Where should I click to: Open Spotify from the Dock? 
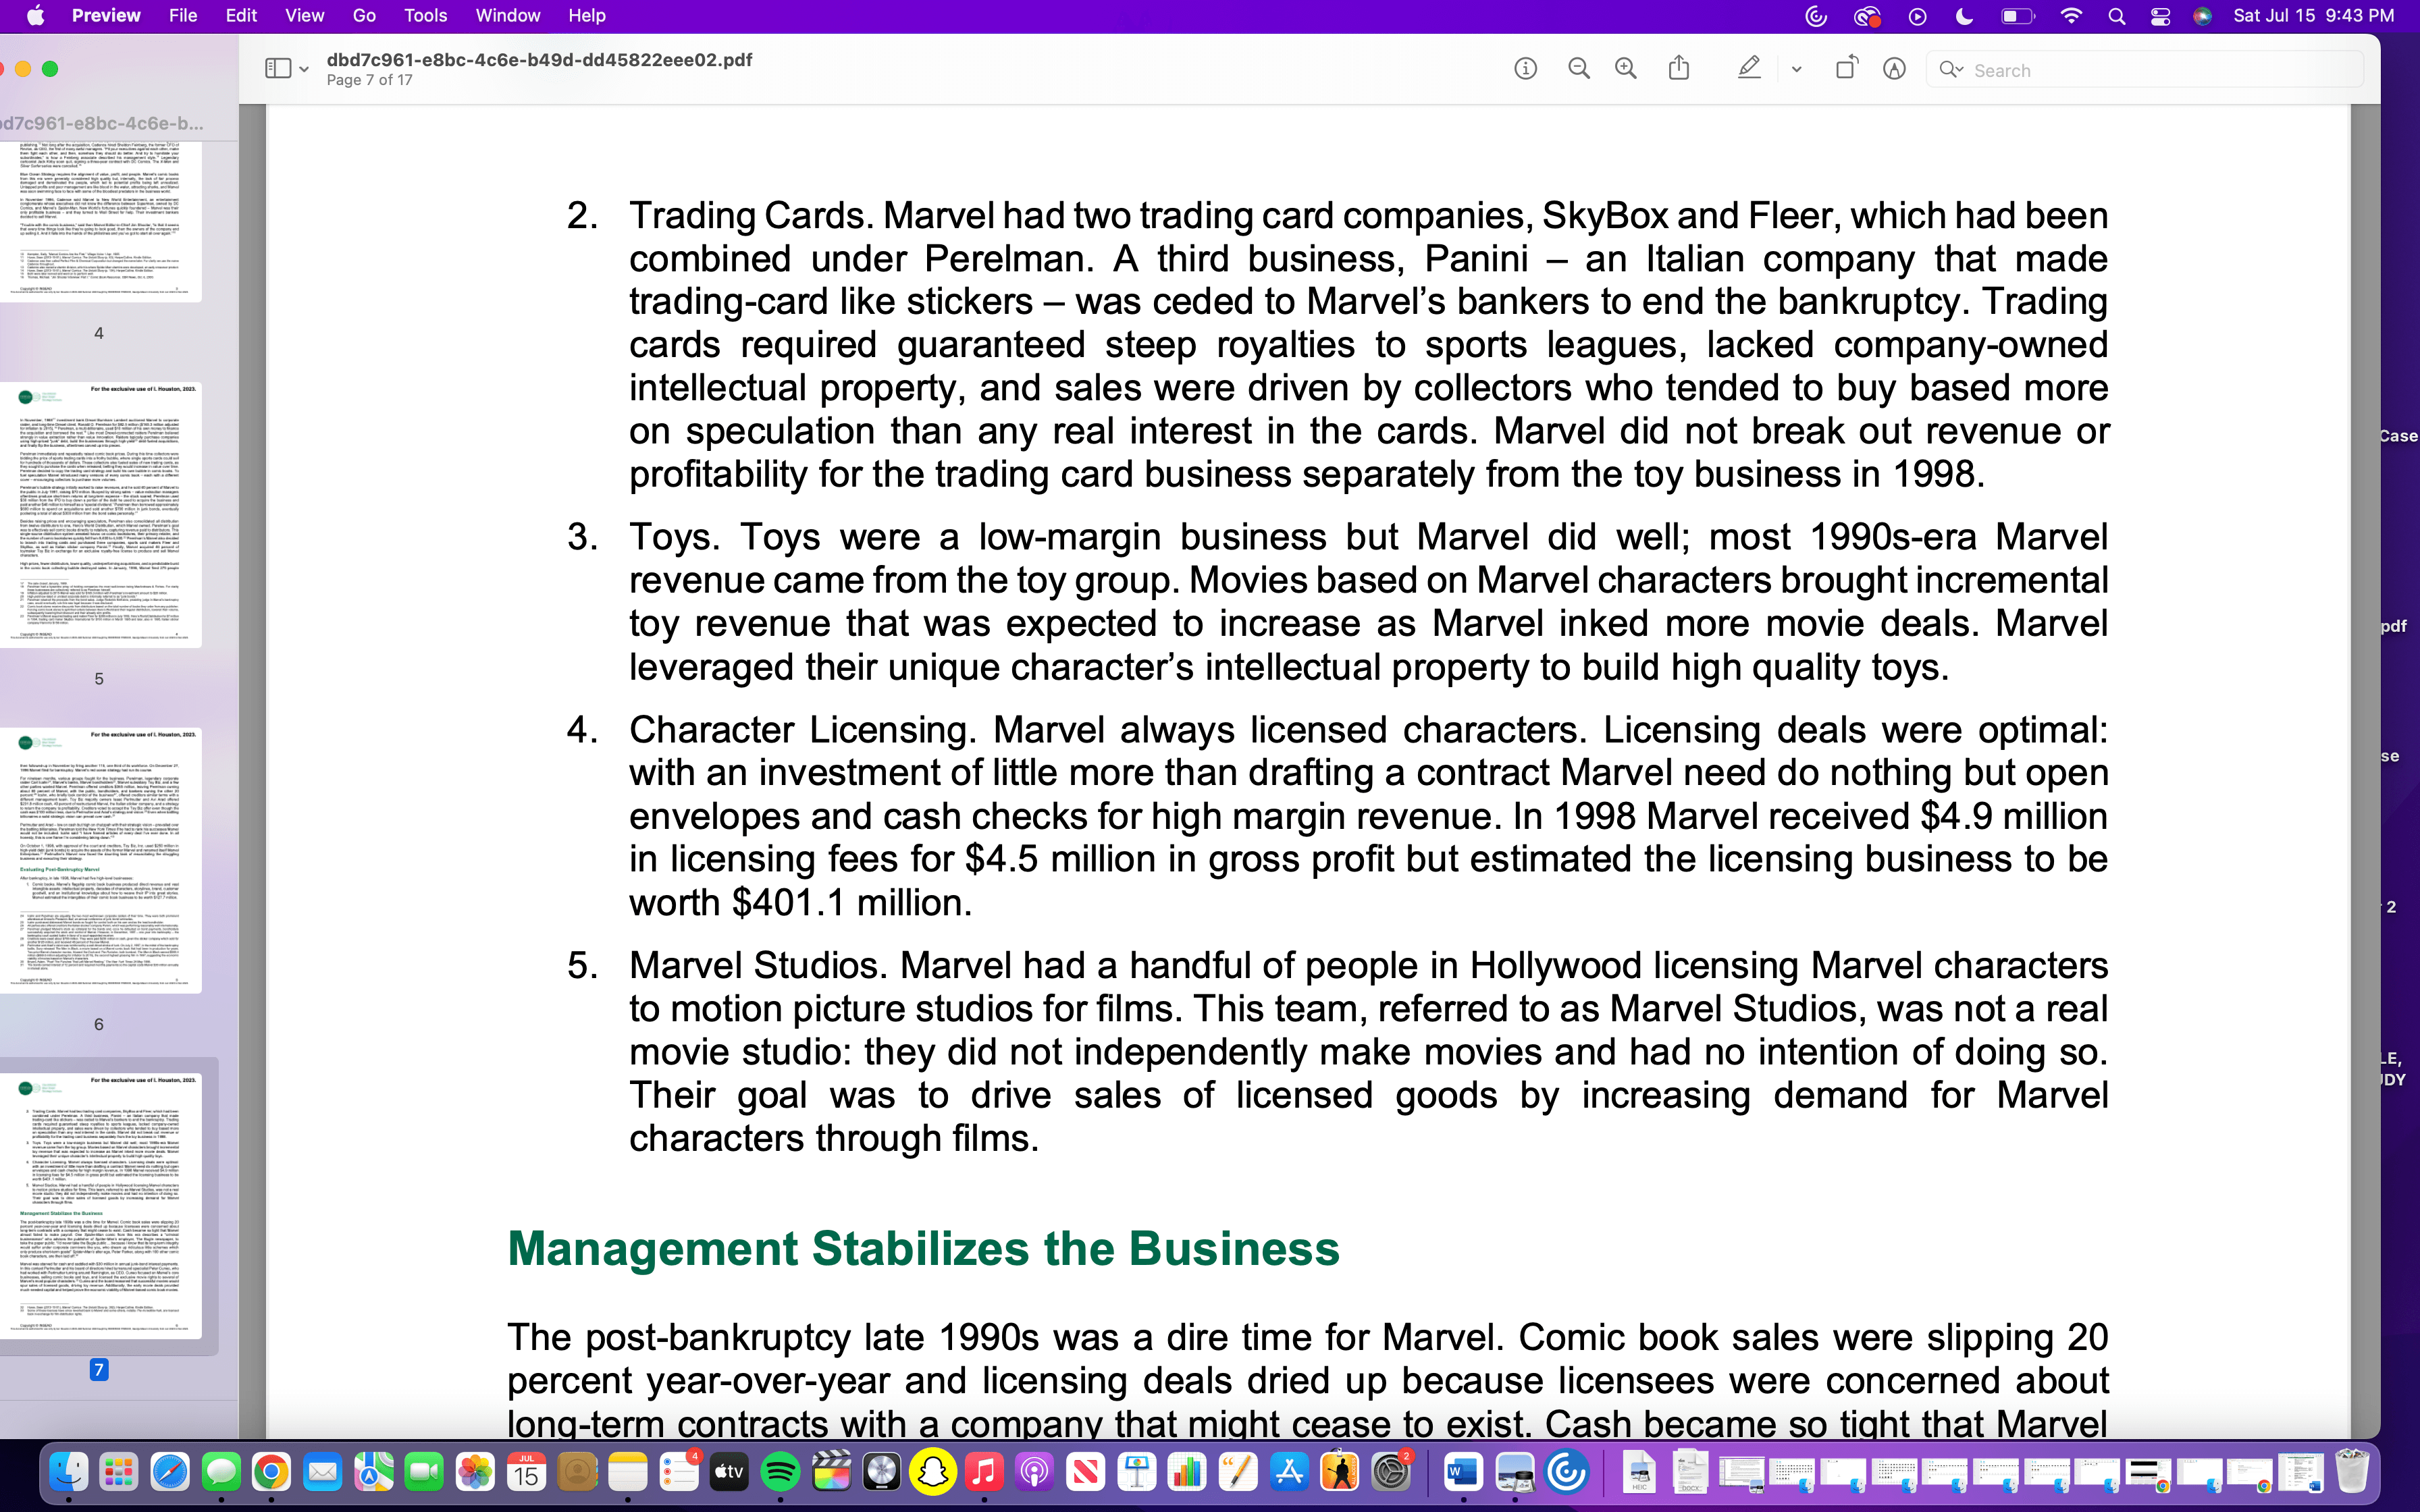pyautogui.click(x=780, y=1472)
